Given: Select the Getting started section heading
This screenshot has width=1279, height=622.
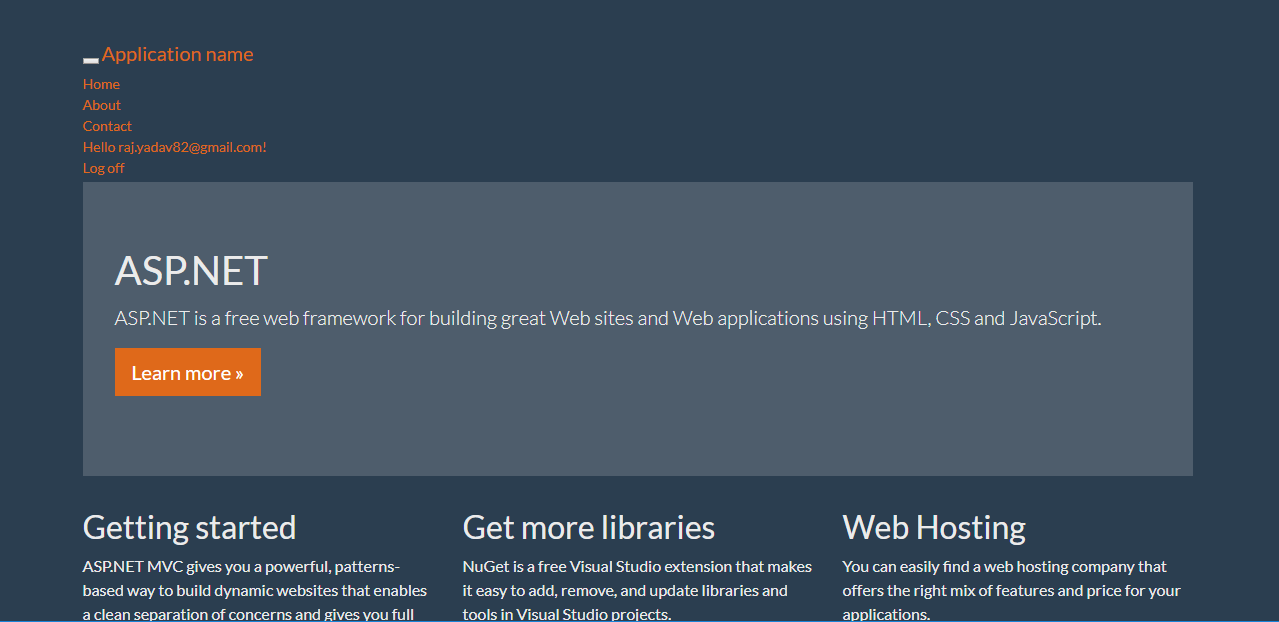Looking at the screenshot, I should (189, 527).
